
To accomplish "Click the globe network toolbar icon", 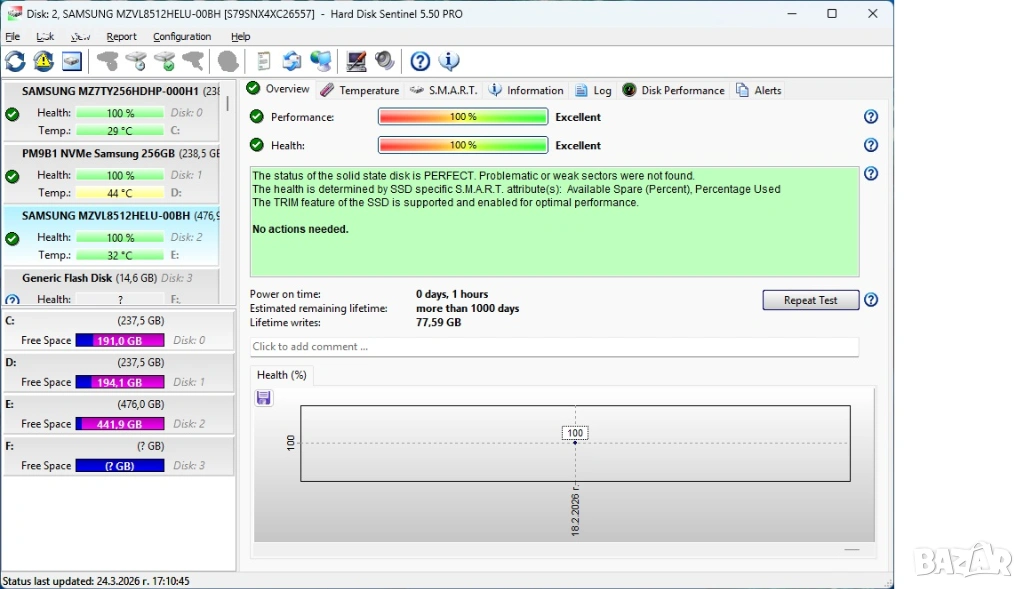I will [x=321, y=62].
